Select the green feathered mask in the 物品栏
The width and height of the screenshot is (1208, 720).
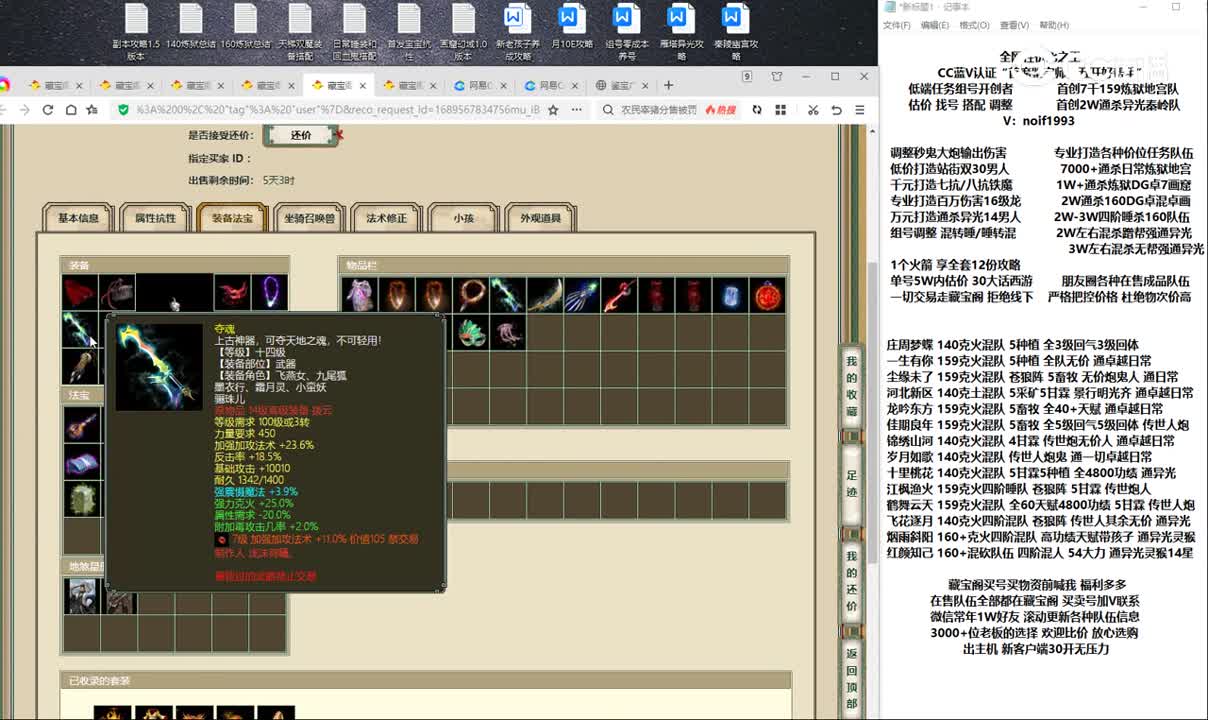(470, 332)
